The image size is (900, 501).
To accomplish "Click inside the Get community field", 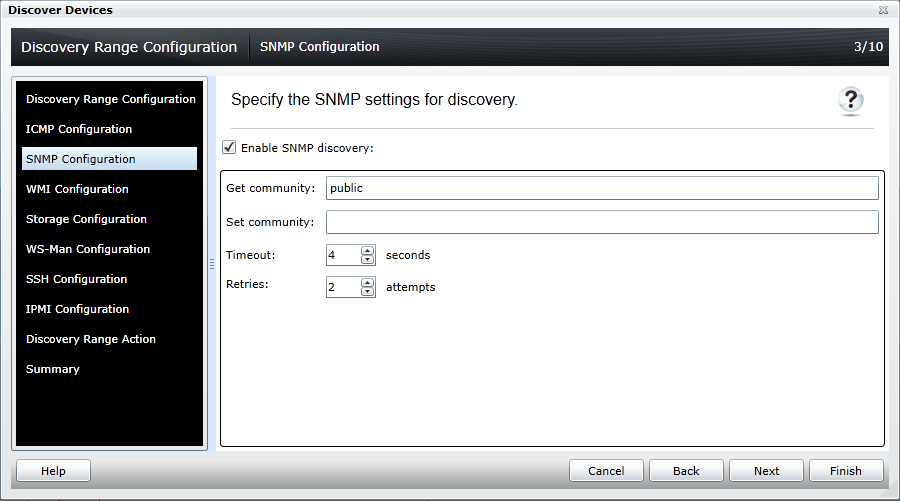I will coord(602,188).
